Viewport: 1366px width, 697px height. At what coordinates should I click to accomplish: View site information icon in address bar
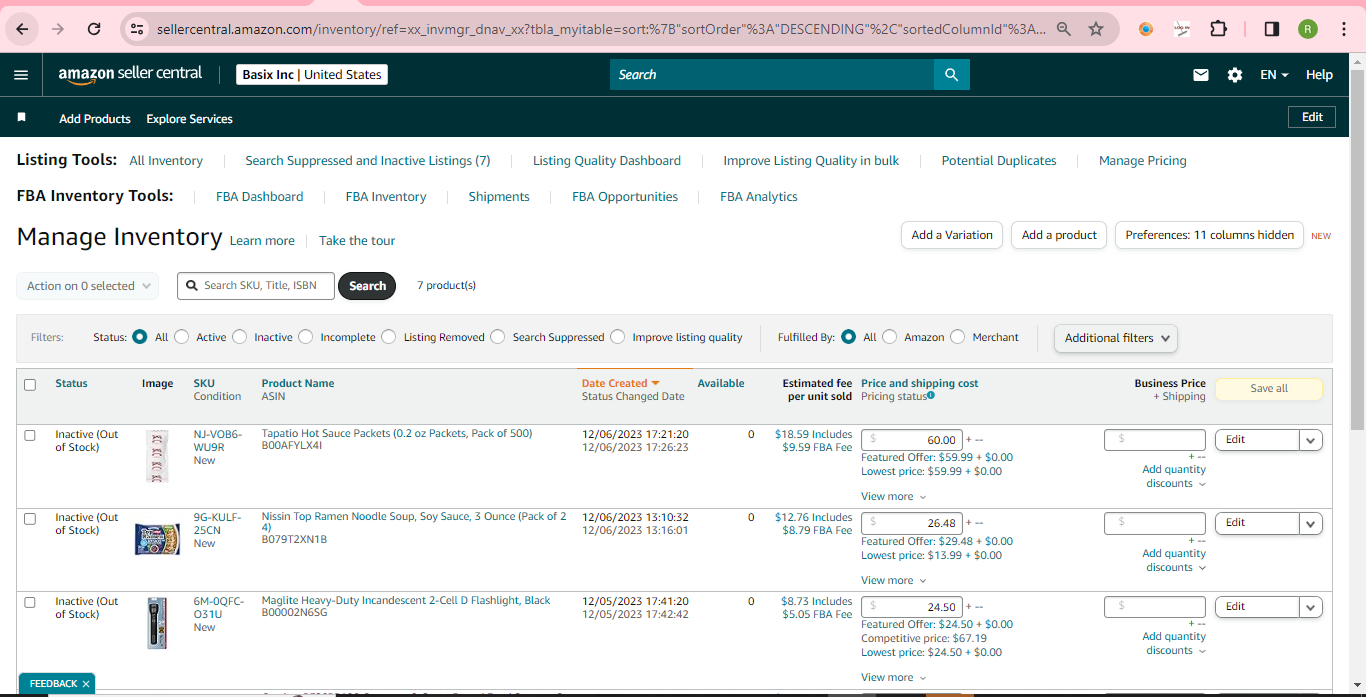tap(137, 29)
